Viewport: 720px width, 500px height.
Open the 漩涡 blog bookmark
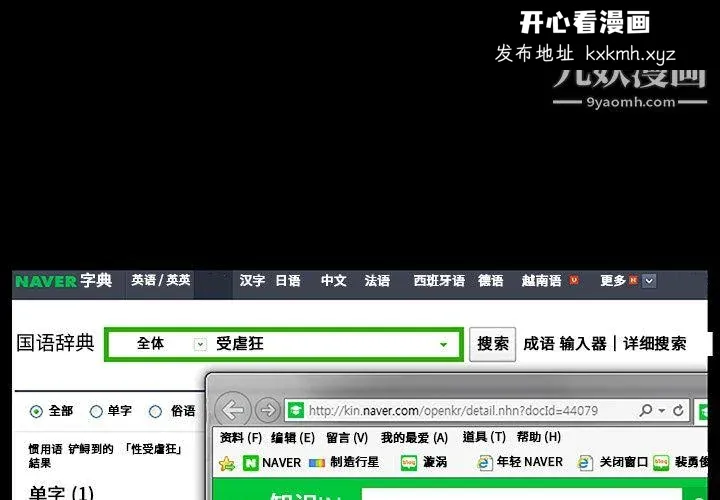[423, 462]
